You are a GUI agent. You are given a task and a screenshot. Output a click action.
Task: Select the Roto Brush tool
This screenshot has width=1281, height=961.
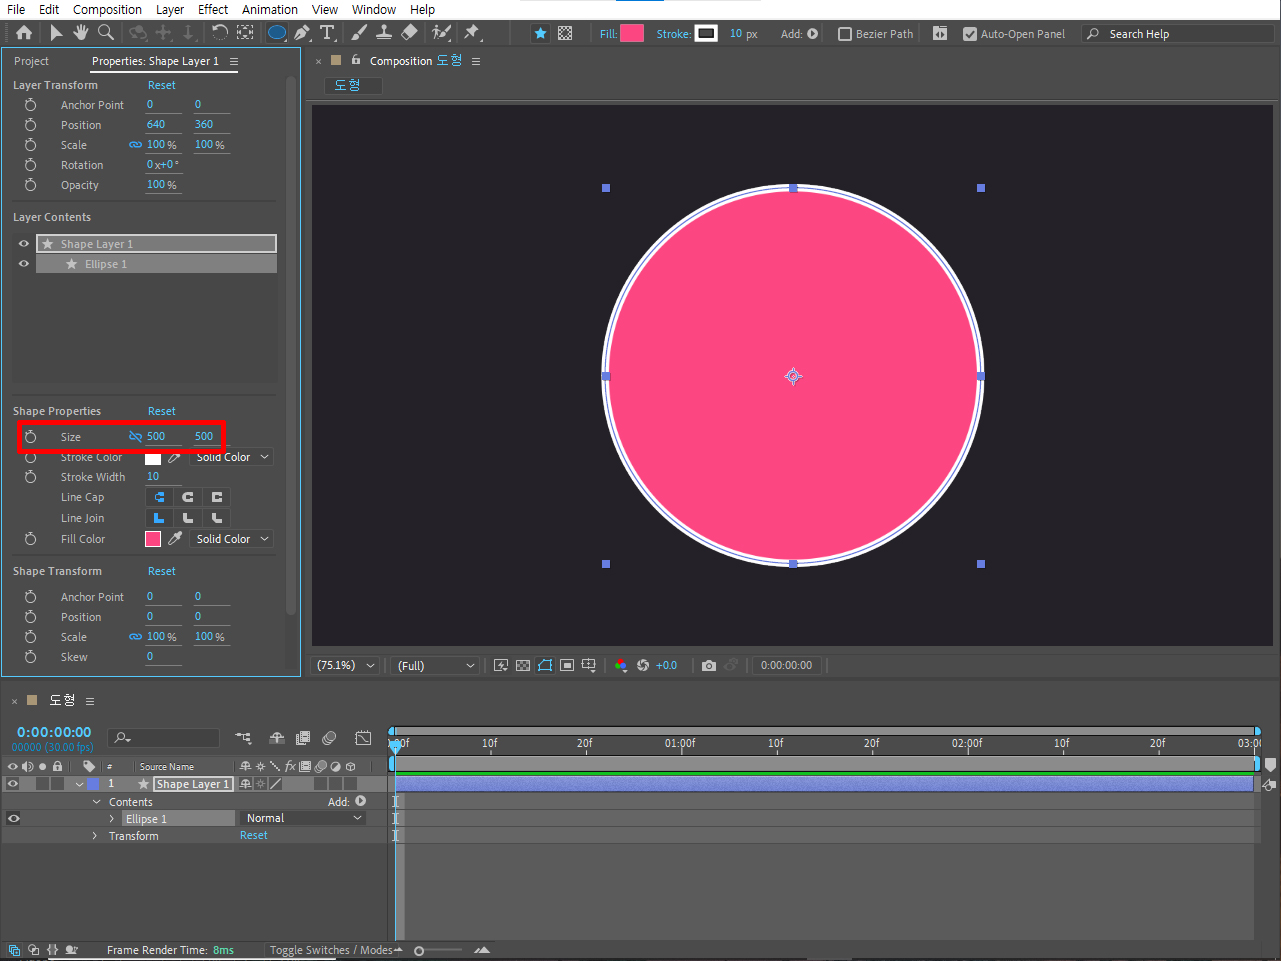(441, 33)
